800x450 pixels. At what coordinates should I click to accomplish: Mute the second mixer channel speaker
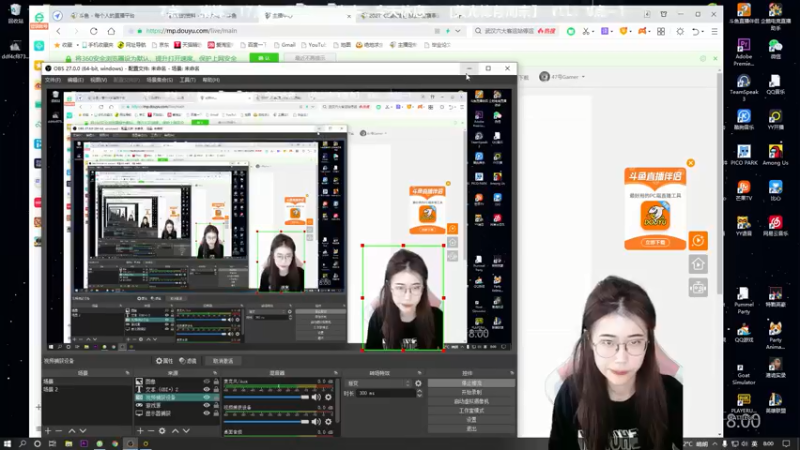point(316,421)
